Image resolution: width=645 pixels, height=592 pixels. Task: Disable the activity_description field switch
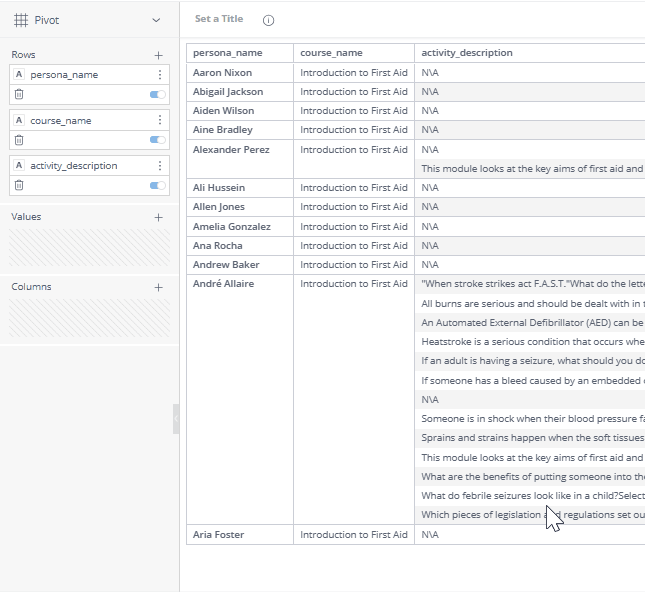tap(157, 185)
